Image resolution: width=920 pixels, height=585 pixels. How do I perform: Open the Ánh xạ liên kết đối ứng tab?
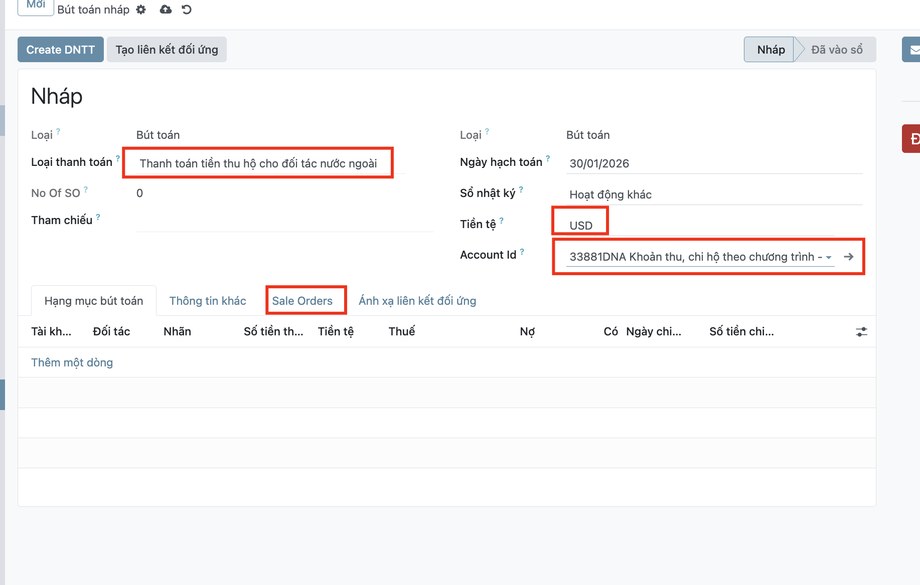[x=417, y=300]
